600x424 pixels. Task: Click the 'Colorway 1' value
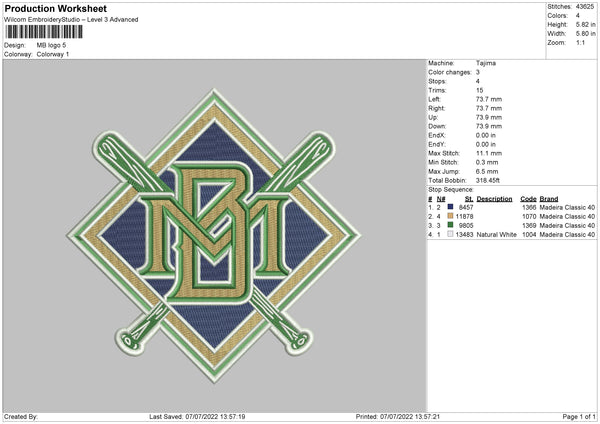coord(53,54)
